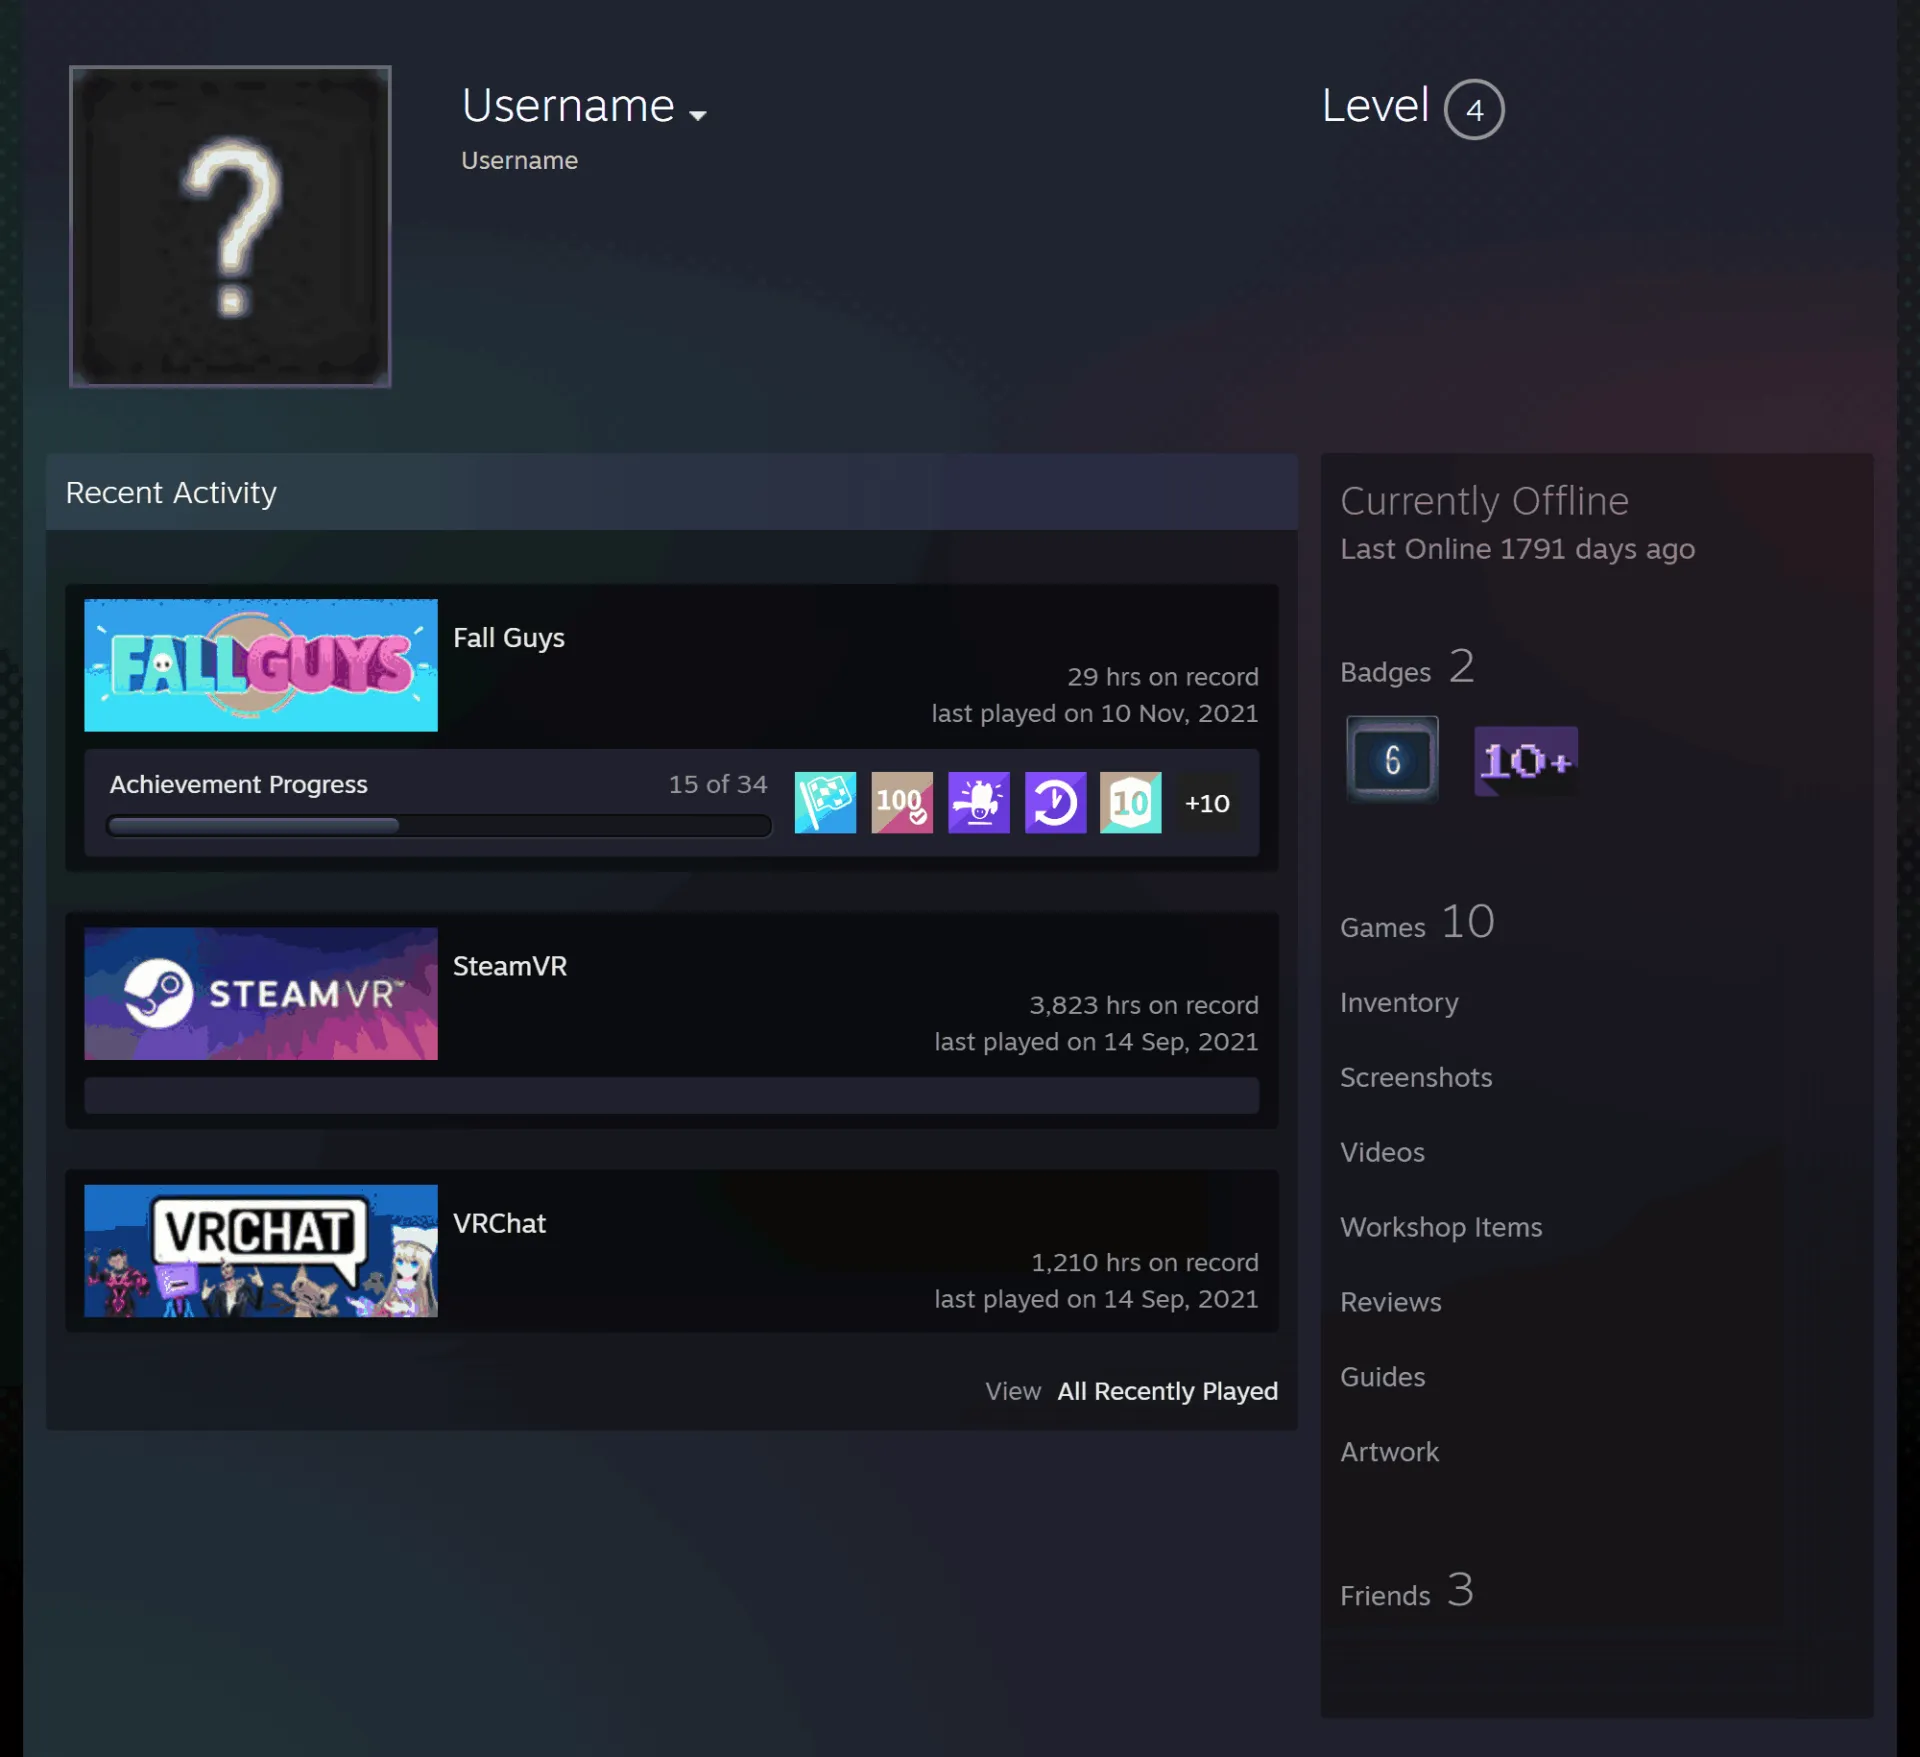Open the Guides page

coord(1383,1377)
